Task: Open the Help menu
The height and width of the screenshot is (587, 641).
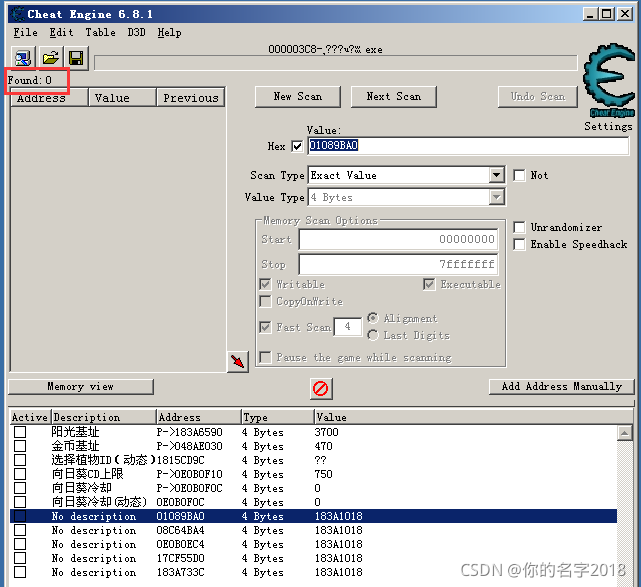Action: (x=169, y=32)
